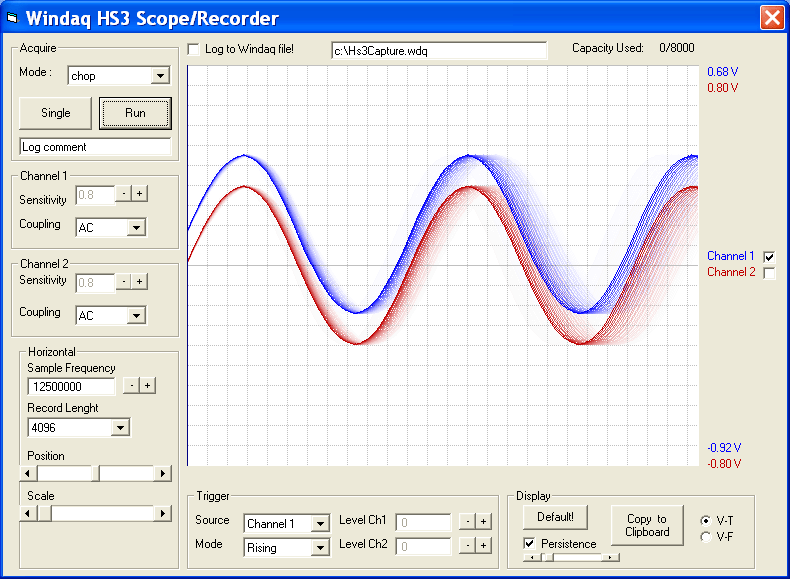
Task: Click the Persistence slider thumb
Action: pyautogui.click(x=548, y=557)
